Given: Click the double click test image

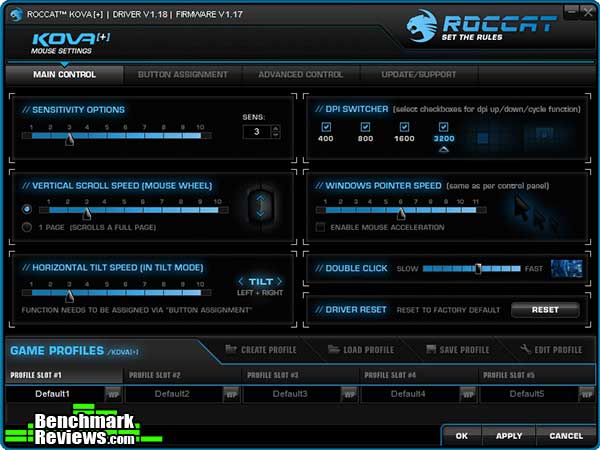Looking at the screenshot, I should pos(567,269).
